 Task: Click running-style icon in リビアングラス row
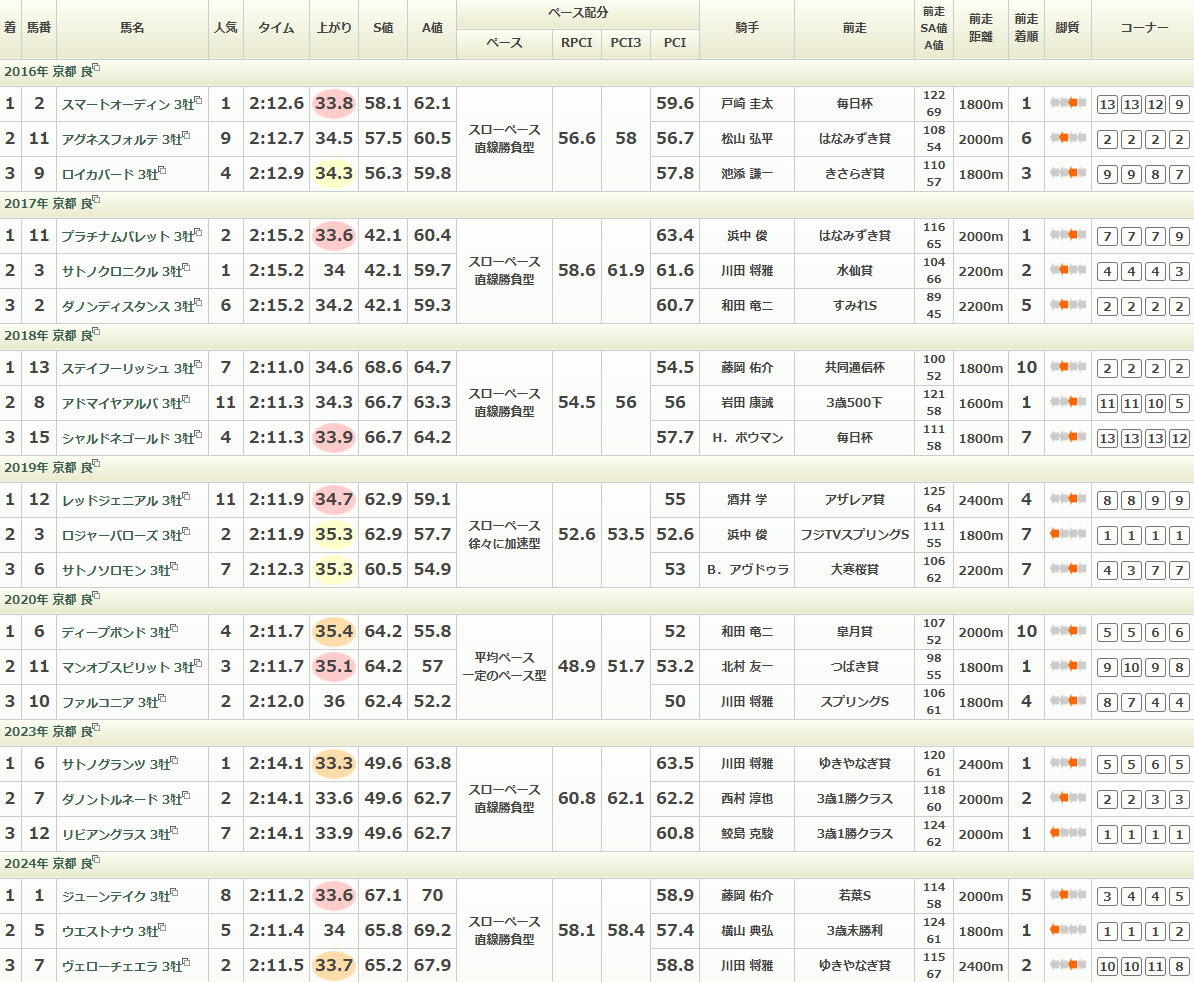(1067, 833)
